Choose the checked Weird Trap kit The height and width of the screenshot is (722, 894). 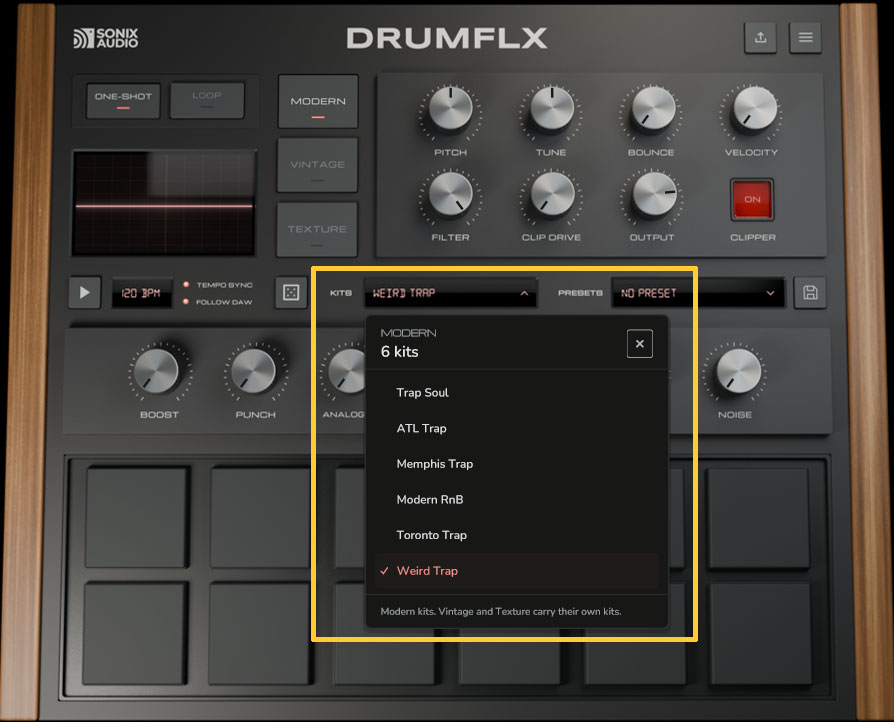[x=517, y=571]
